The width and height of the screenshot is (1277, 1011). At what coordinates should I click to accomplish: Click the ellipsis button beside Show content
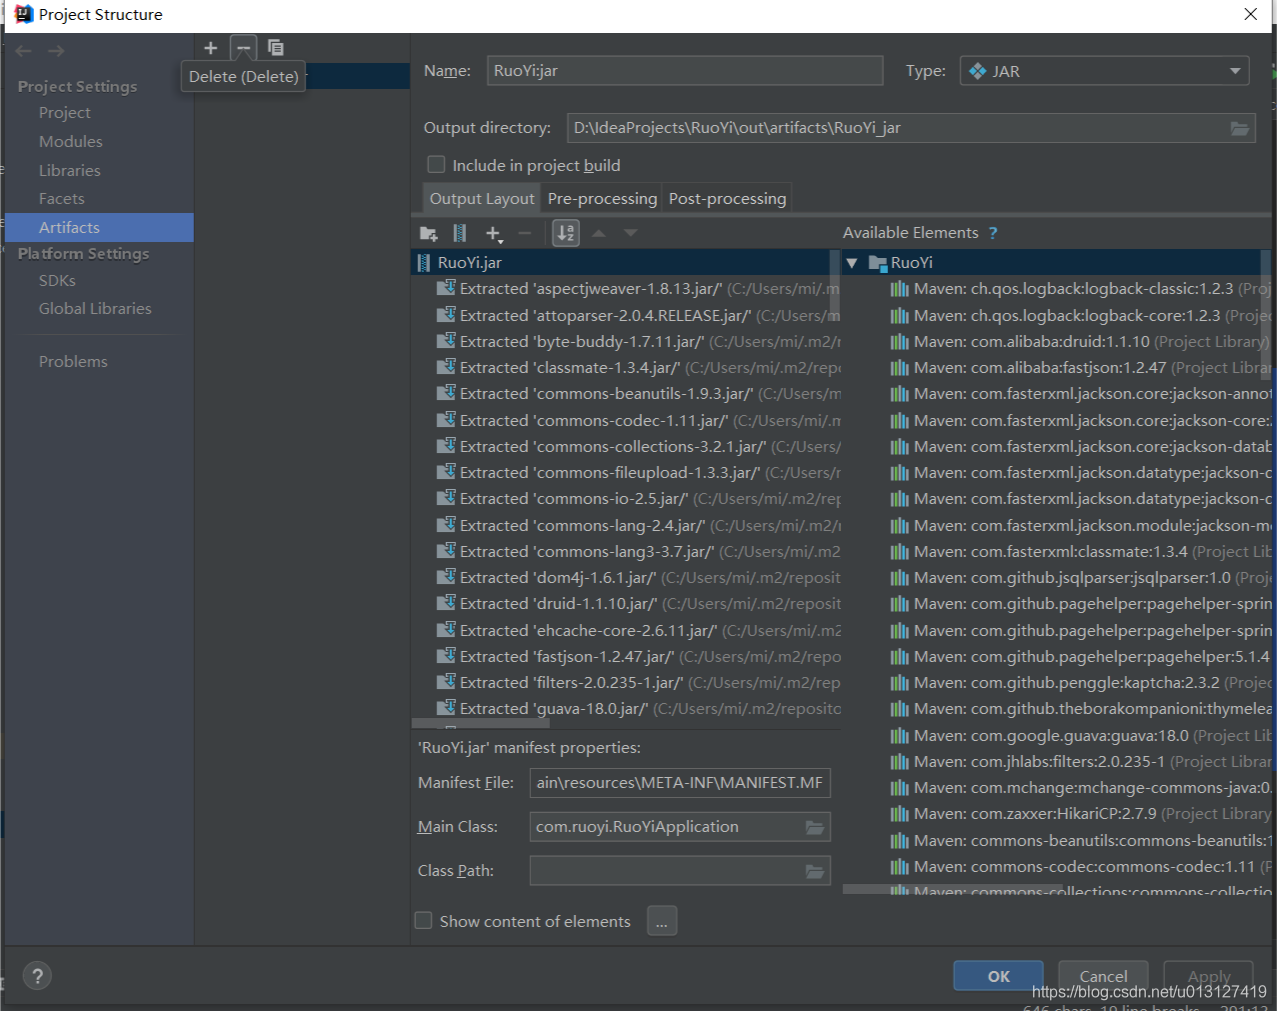[662, 921]
